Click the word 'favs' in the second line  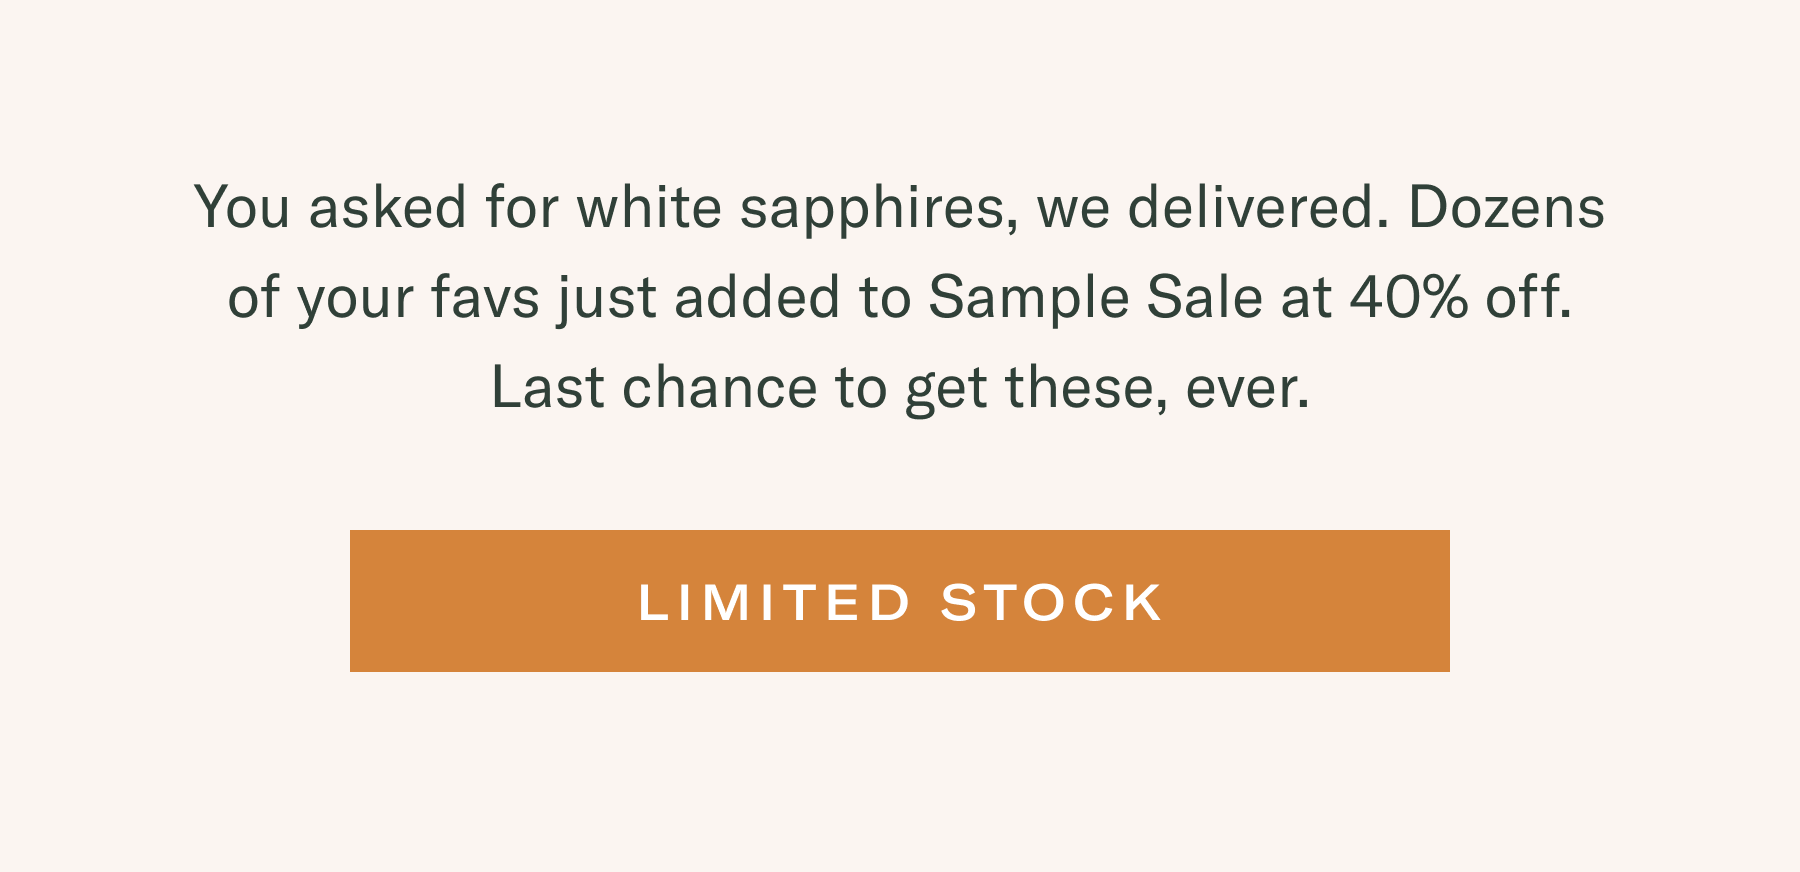(x=486, y=297)
